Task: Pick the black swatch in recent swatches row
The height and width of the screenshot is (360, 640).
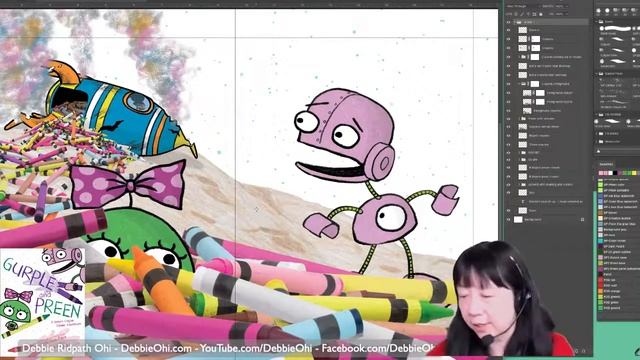Action: 615,173
